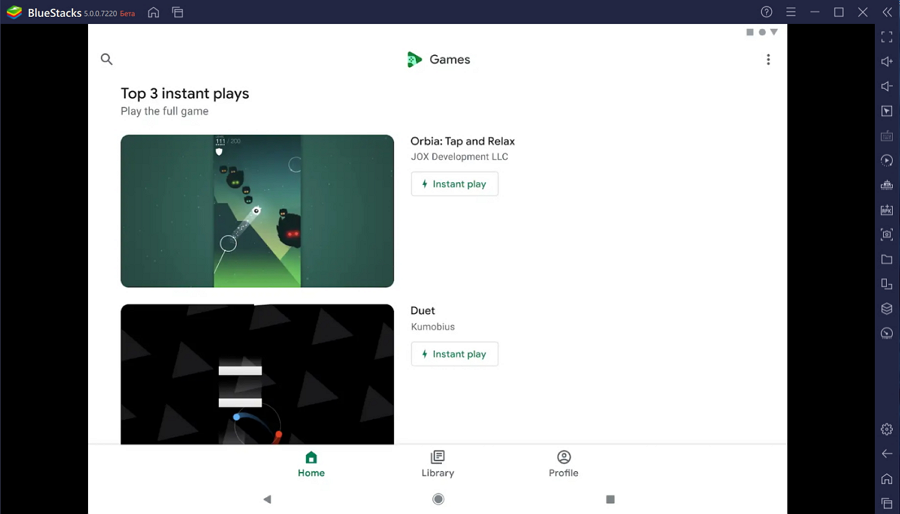Launch Instant play for Orbia

[x=455, y=184]
